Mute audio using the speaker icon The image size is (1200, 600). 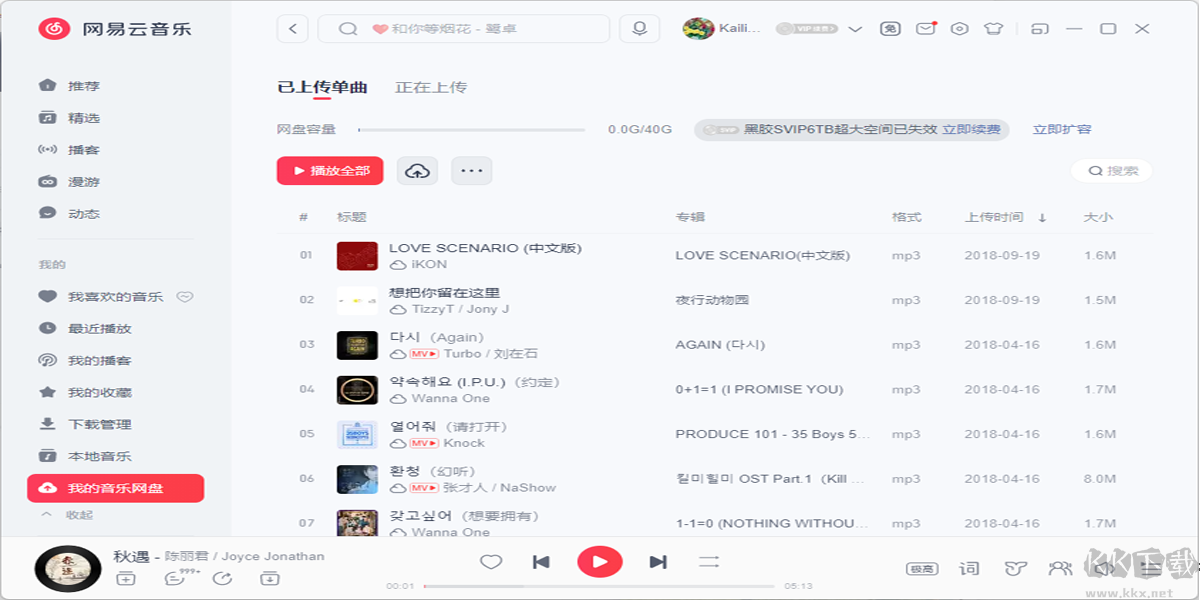[x=1104, y=567]
